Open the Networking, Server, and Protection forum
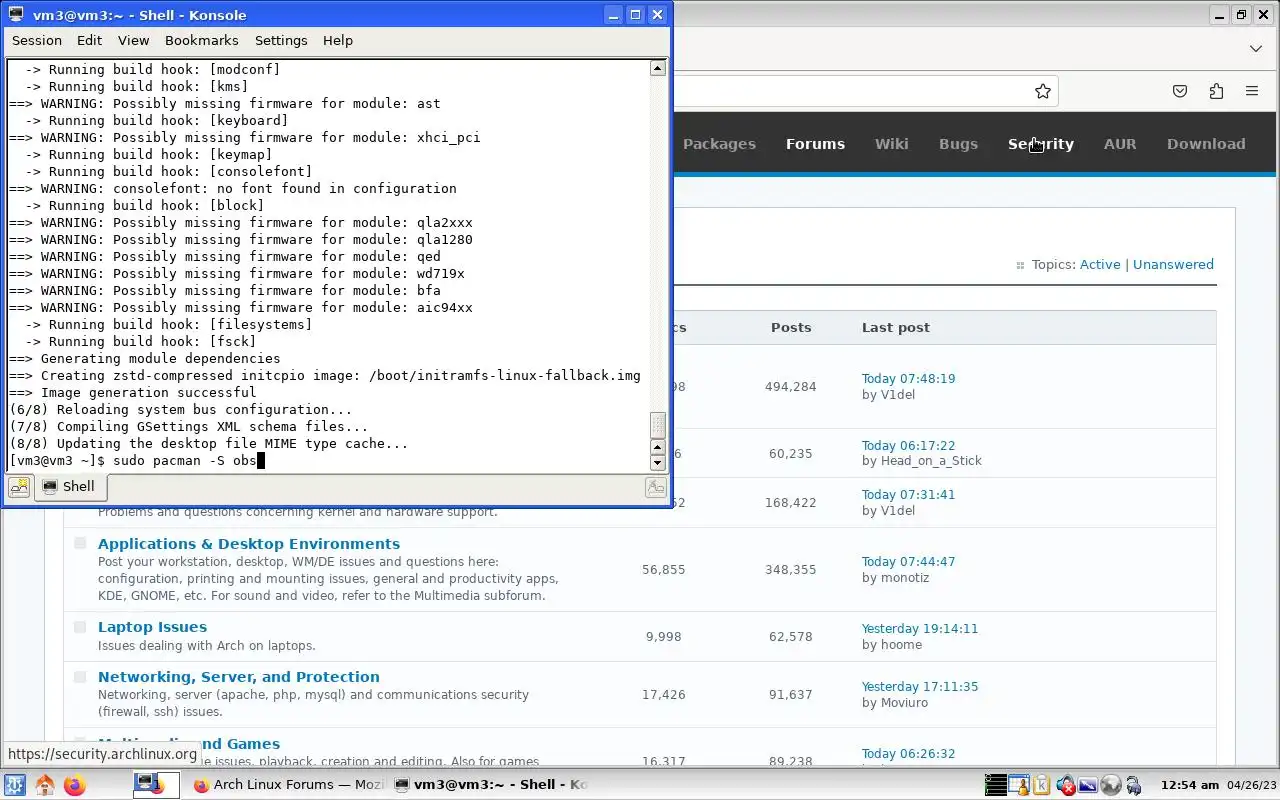This screenshot has height=800, width=1280. pos(239,677)
